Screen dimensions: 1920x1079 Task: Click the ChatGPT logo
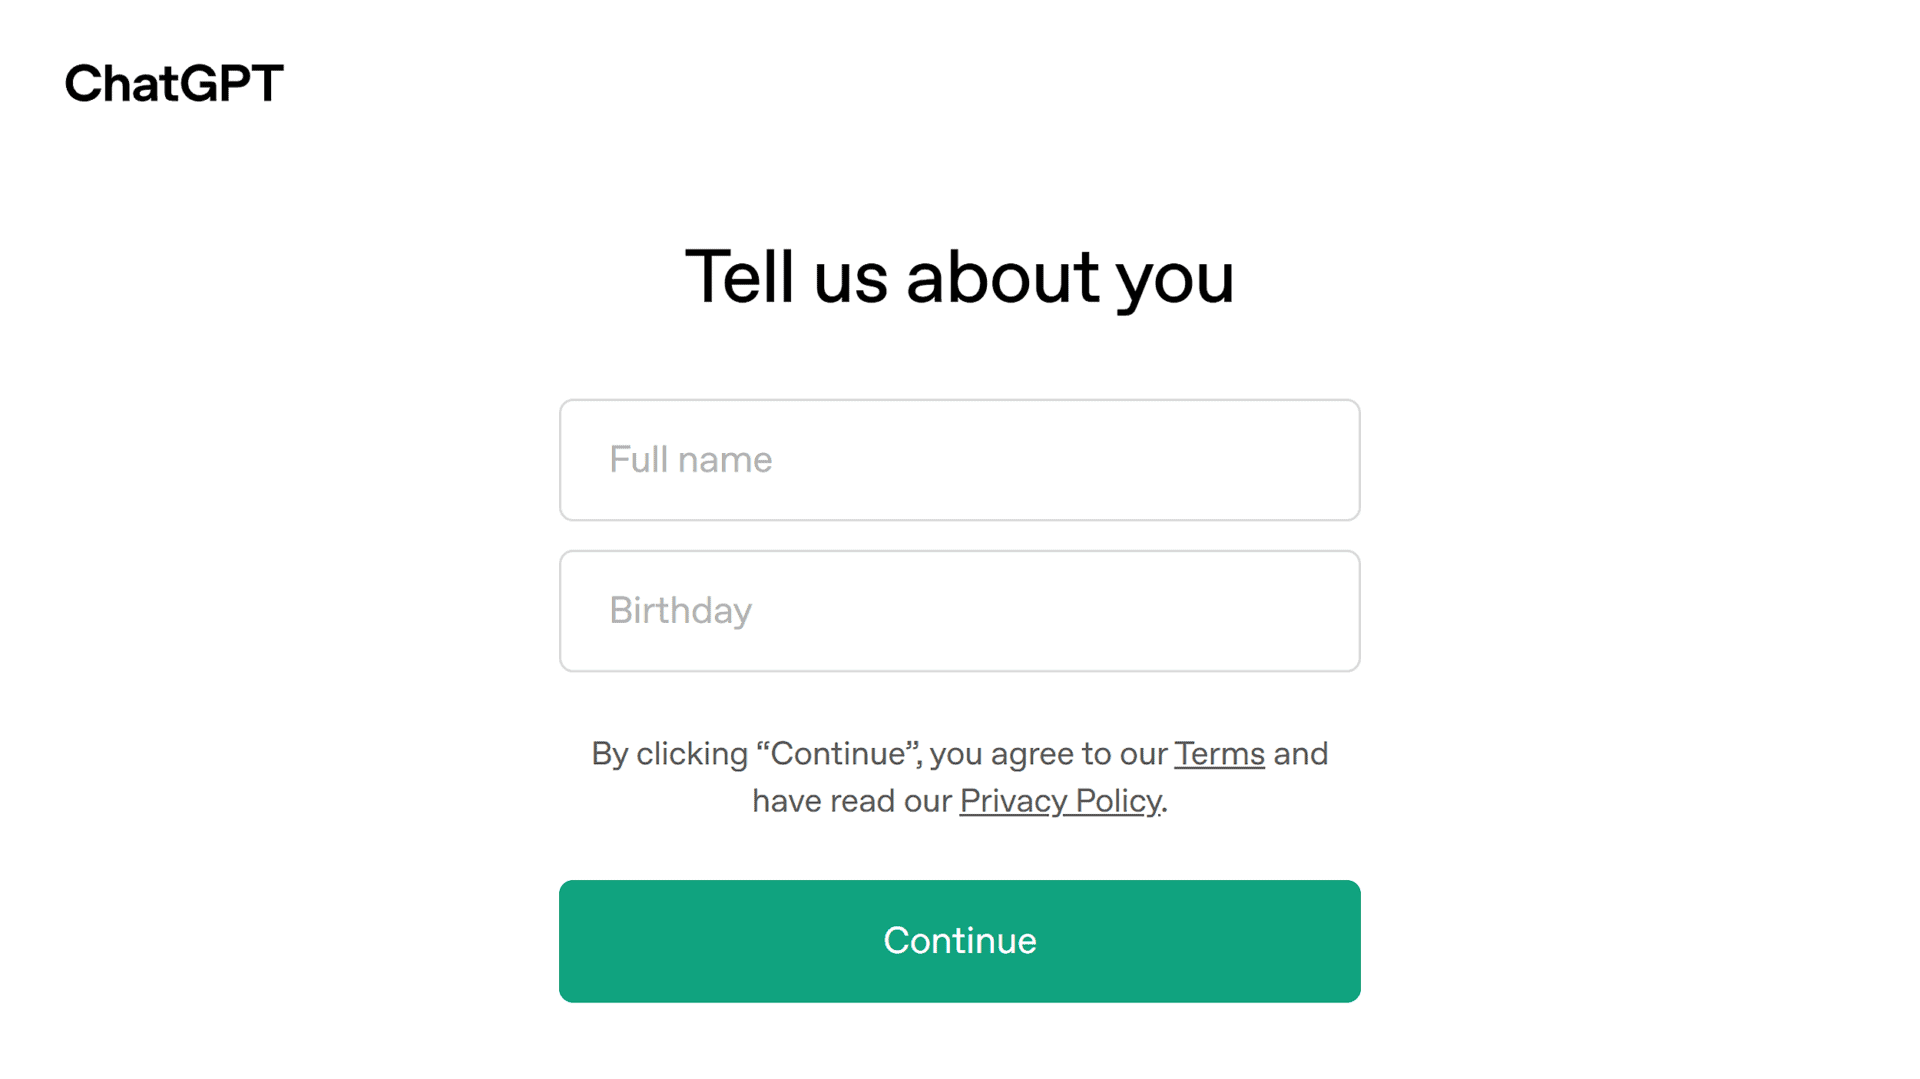(x=174, y=83)
